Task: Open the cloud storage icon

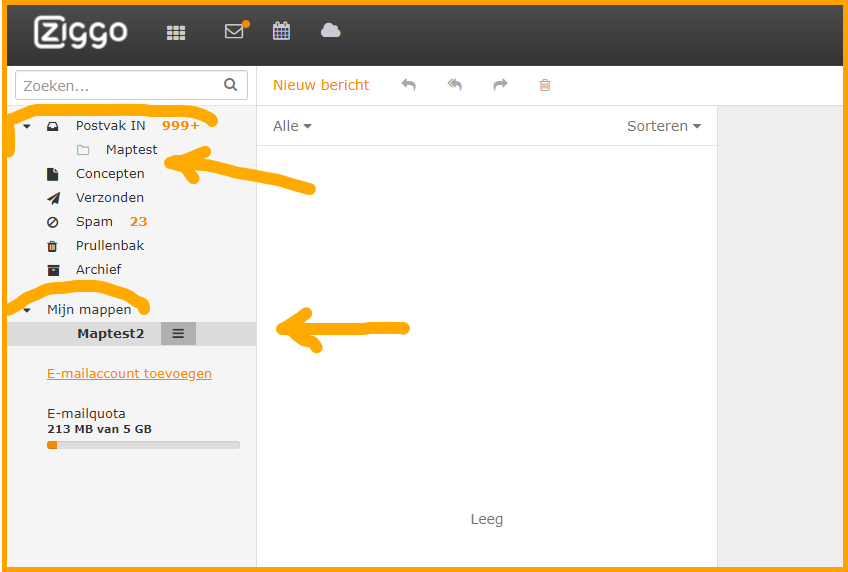Action: coord(330,31)
